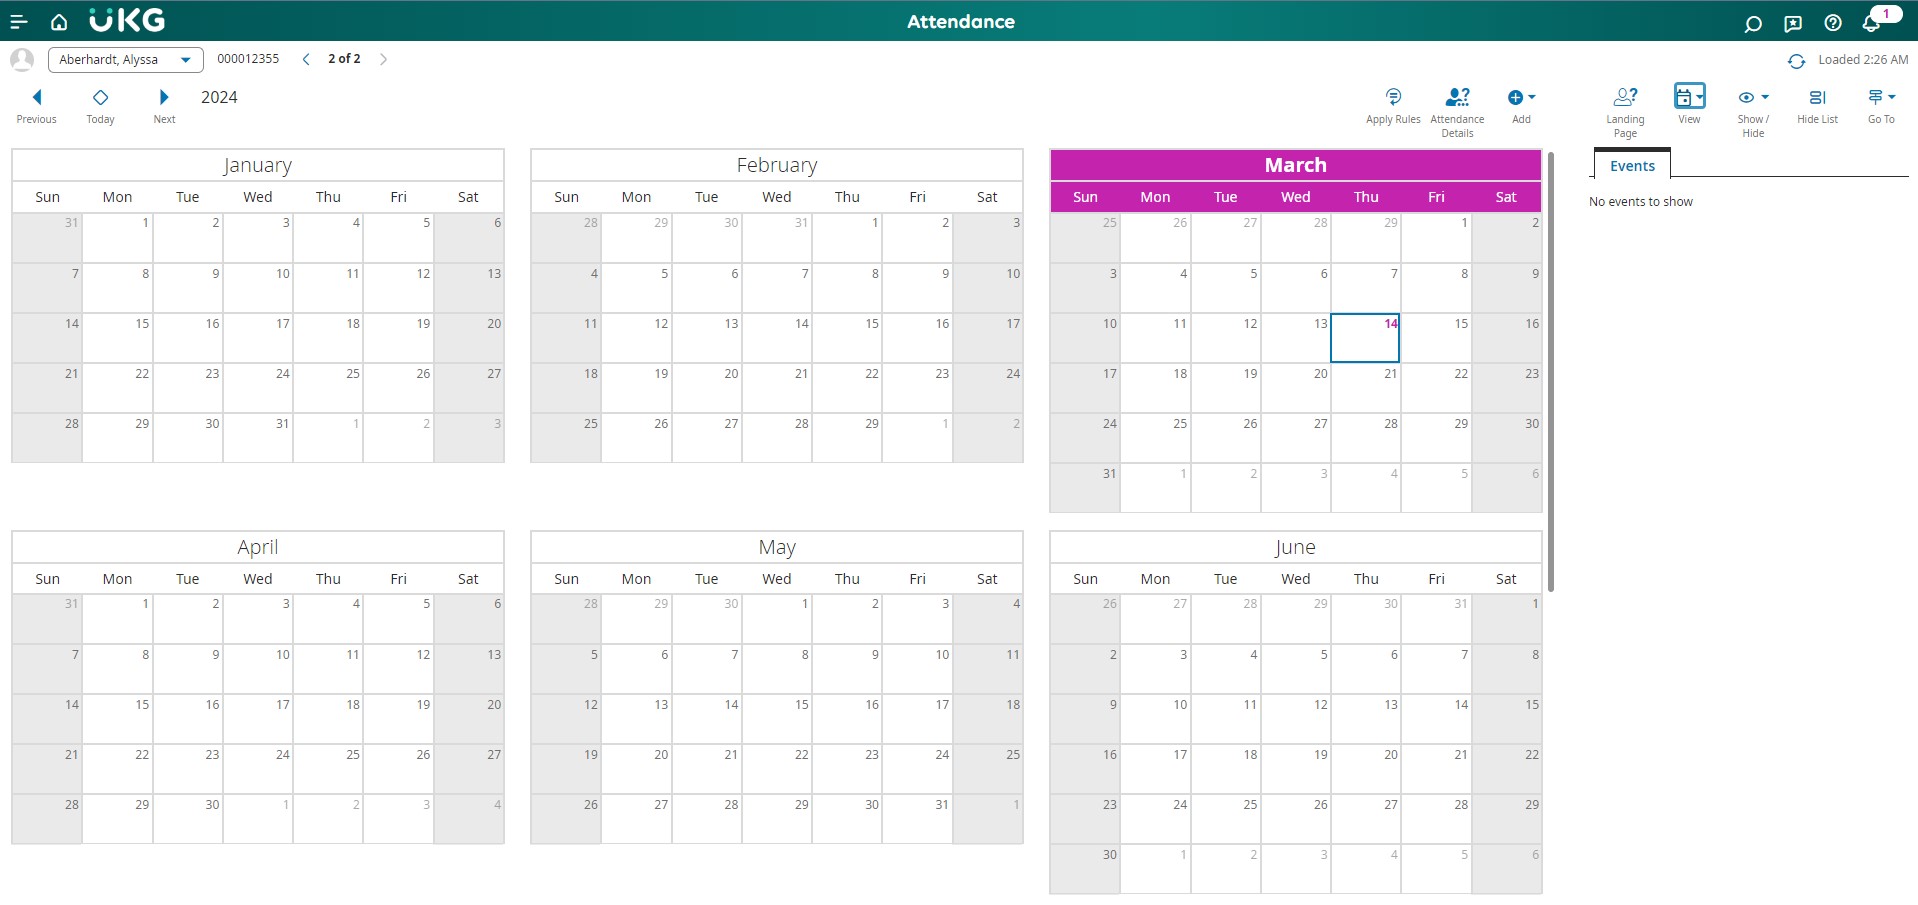
Task: Select March 14 in the calendar
Action: tap(1365, 338)
